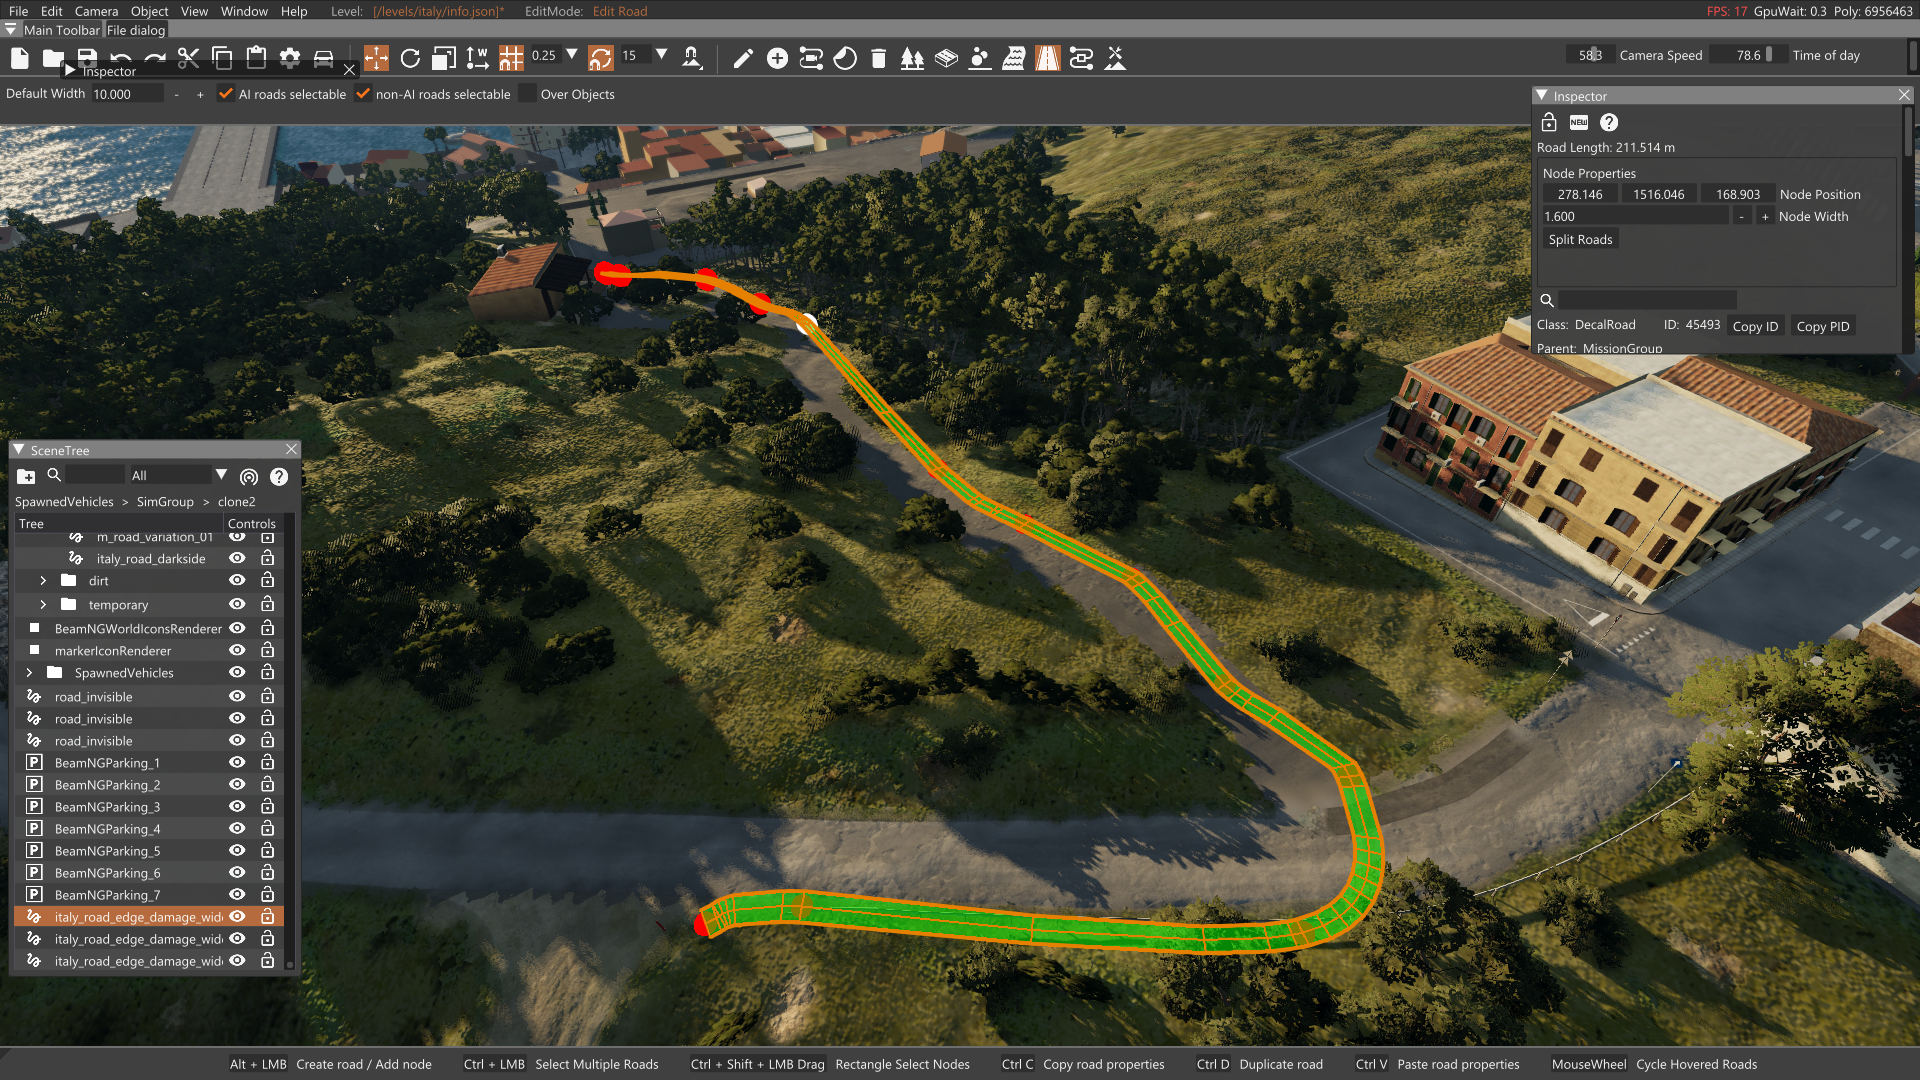This screenshot has width=1920, height=1080.
Task: Uncheck AI roads selectable checkbox
Action: pyautogui.click(x=226, y=94)
